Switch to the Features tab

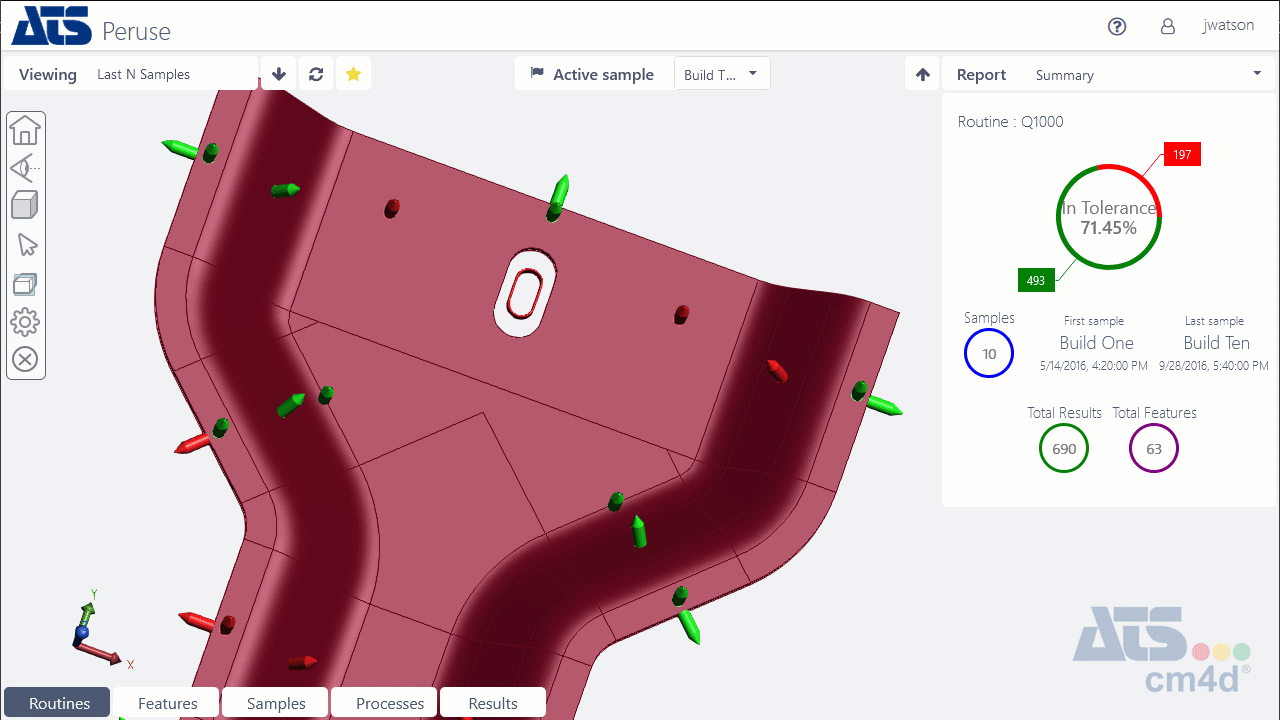167,703
